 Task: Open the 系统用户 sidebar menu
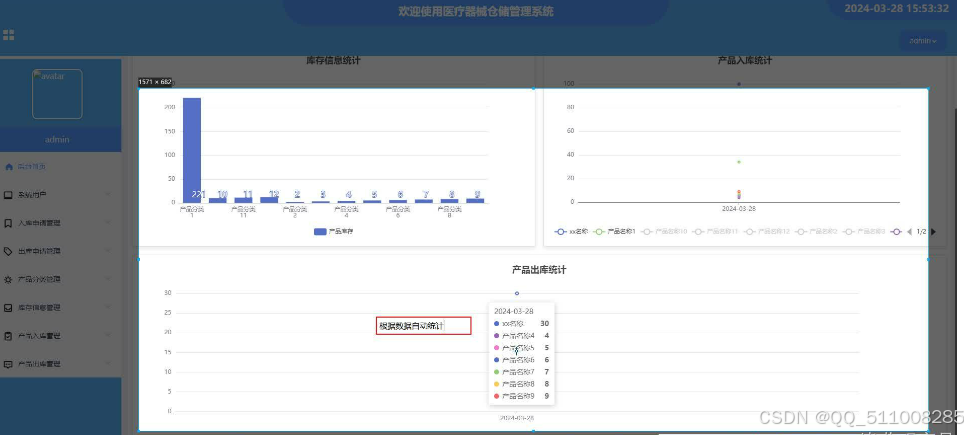pos(60,195)
